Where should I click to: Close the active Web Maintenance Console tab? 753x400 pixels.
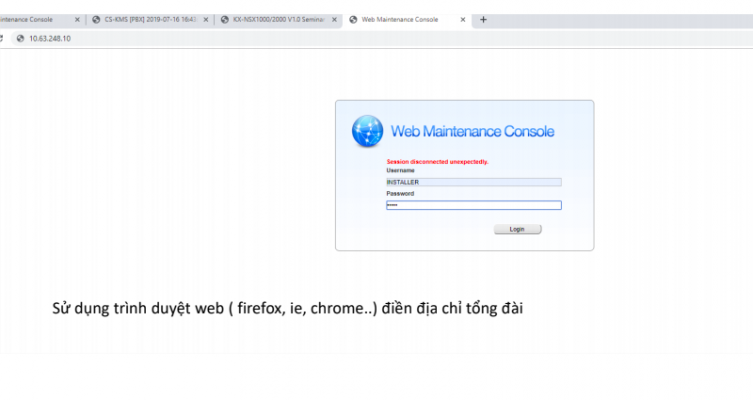462,19
